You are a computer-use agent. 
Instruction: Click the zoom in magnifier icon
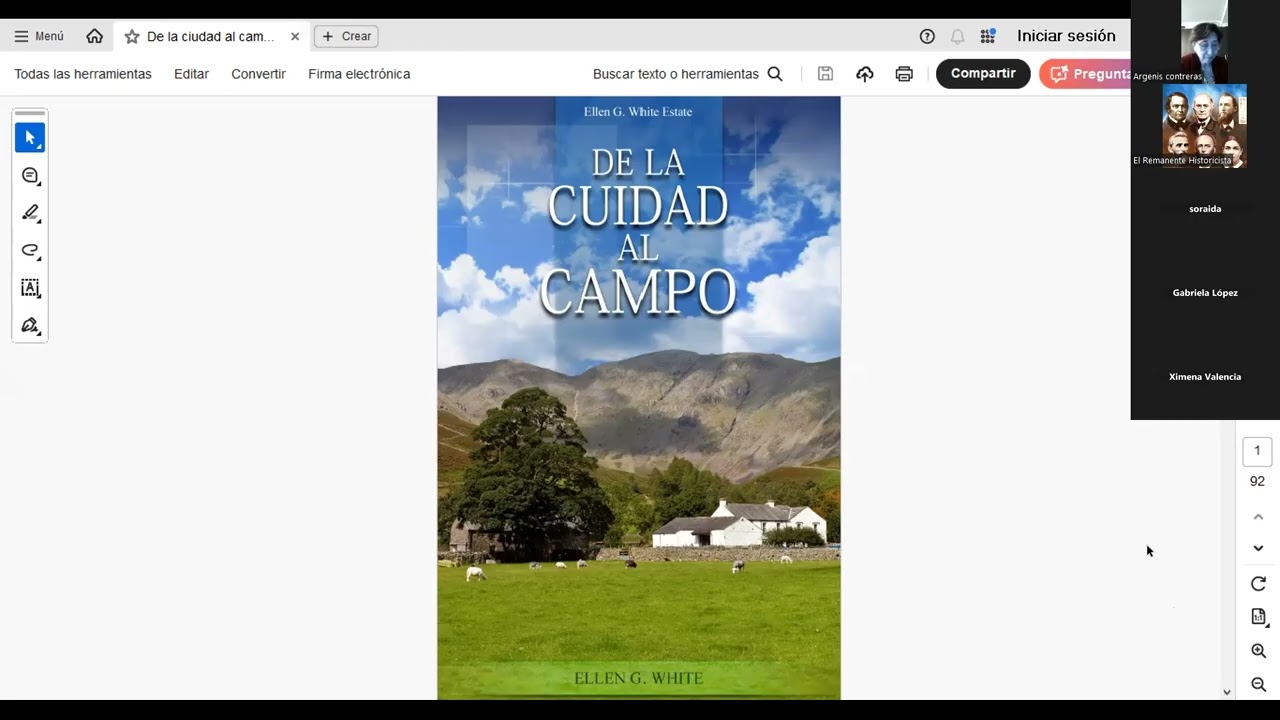[1258, 651]
